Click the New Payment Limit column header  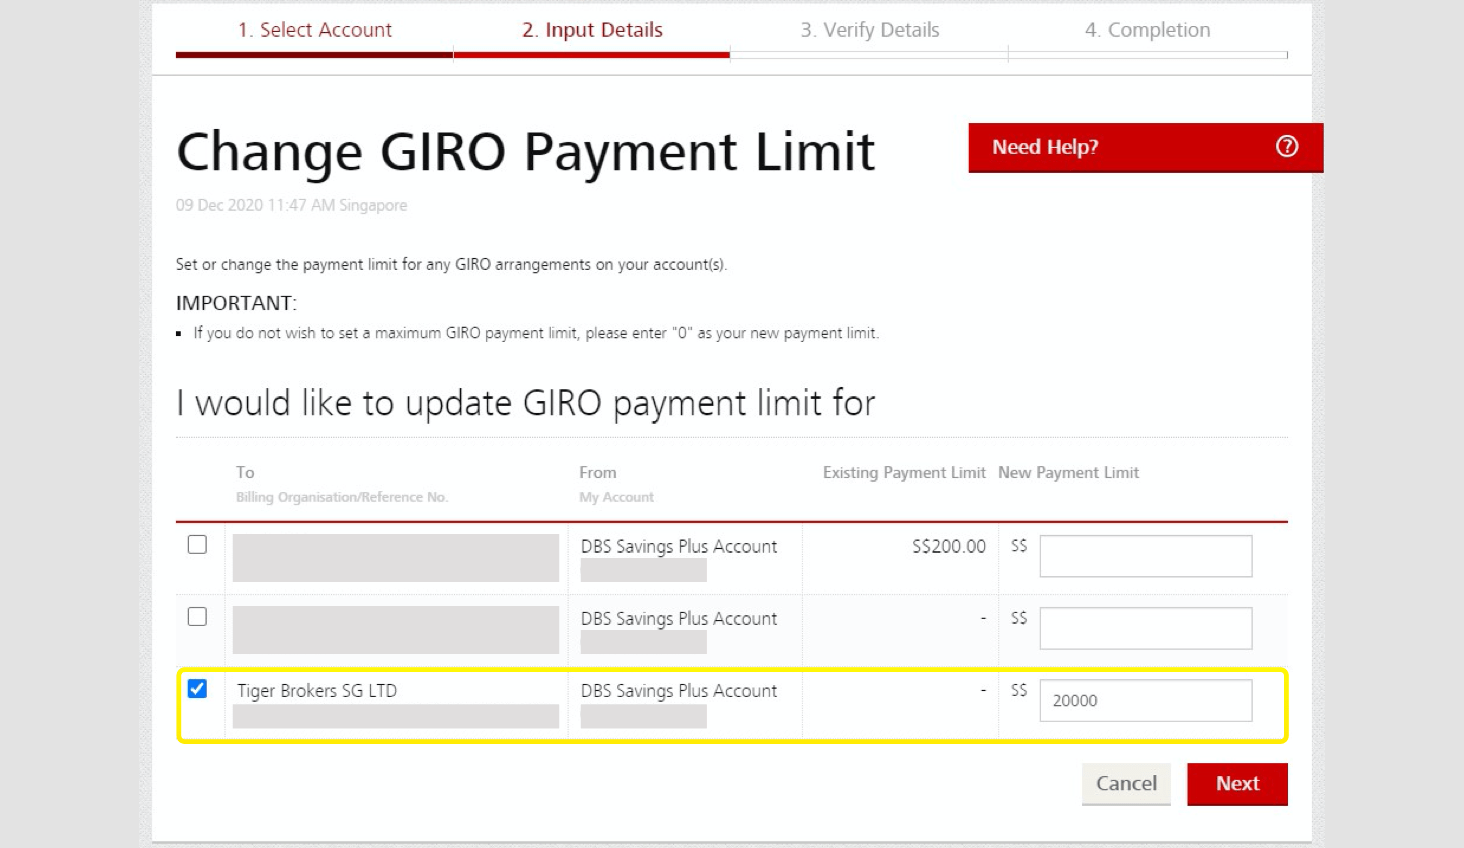pos(1068,473)
